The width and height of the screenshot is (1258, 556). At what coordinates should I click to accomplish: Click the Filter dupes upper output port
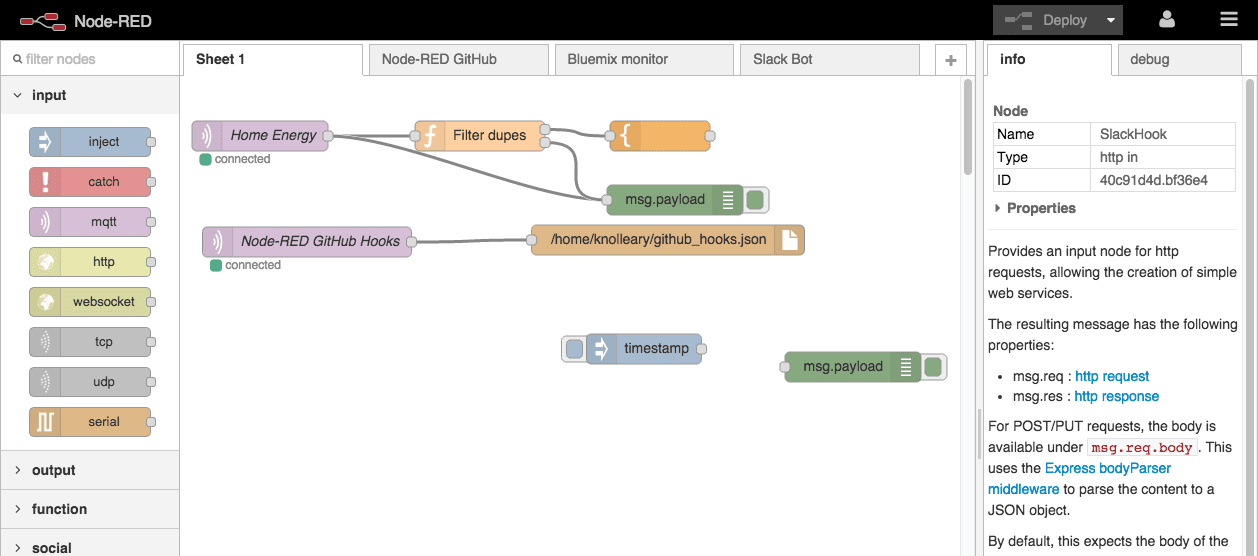545,128
